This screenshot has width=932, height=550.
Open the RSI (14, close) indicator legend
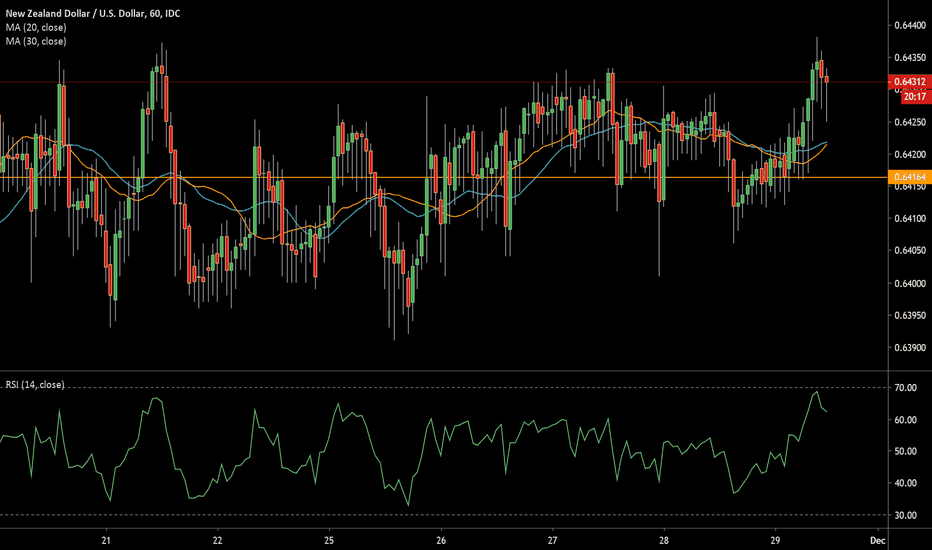(x=35, y=384)
